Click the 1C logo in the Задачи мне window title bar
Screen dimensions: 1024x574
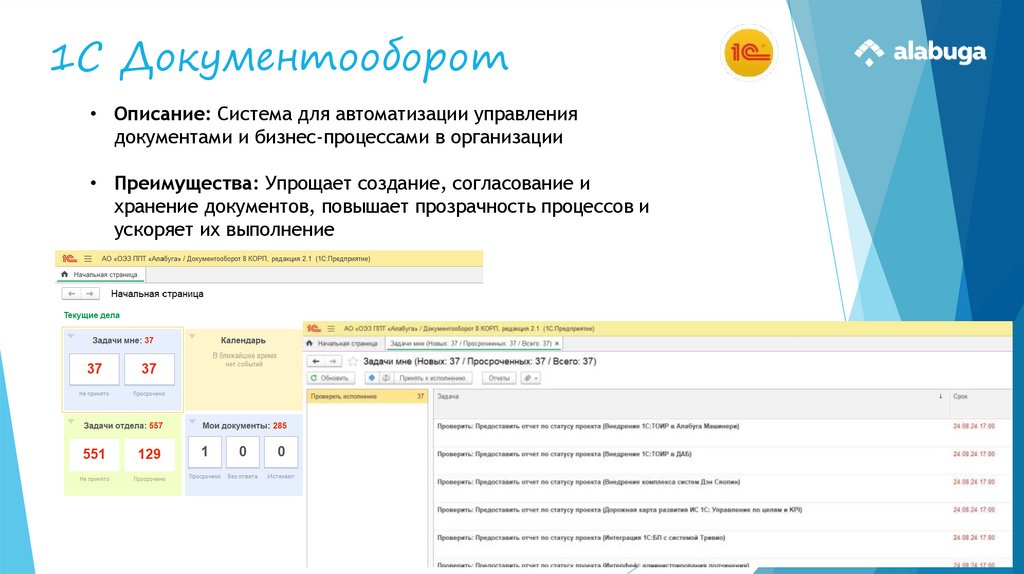[x=314, y=328]
